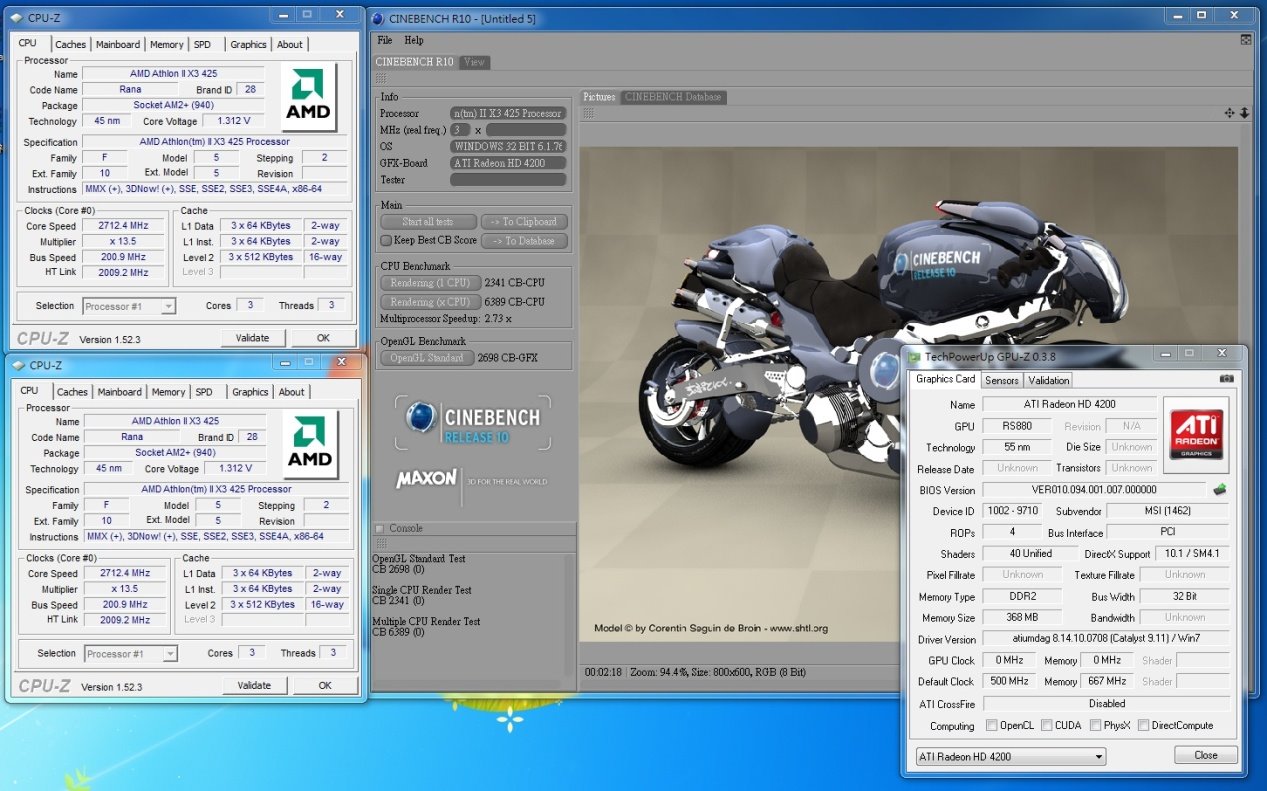Tick the DirectCompute checkbox in GPU-Z
This screenshot has height=791, width=1267.
1143,726
